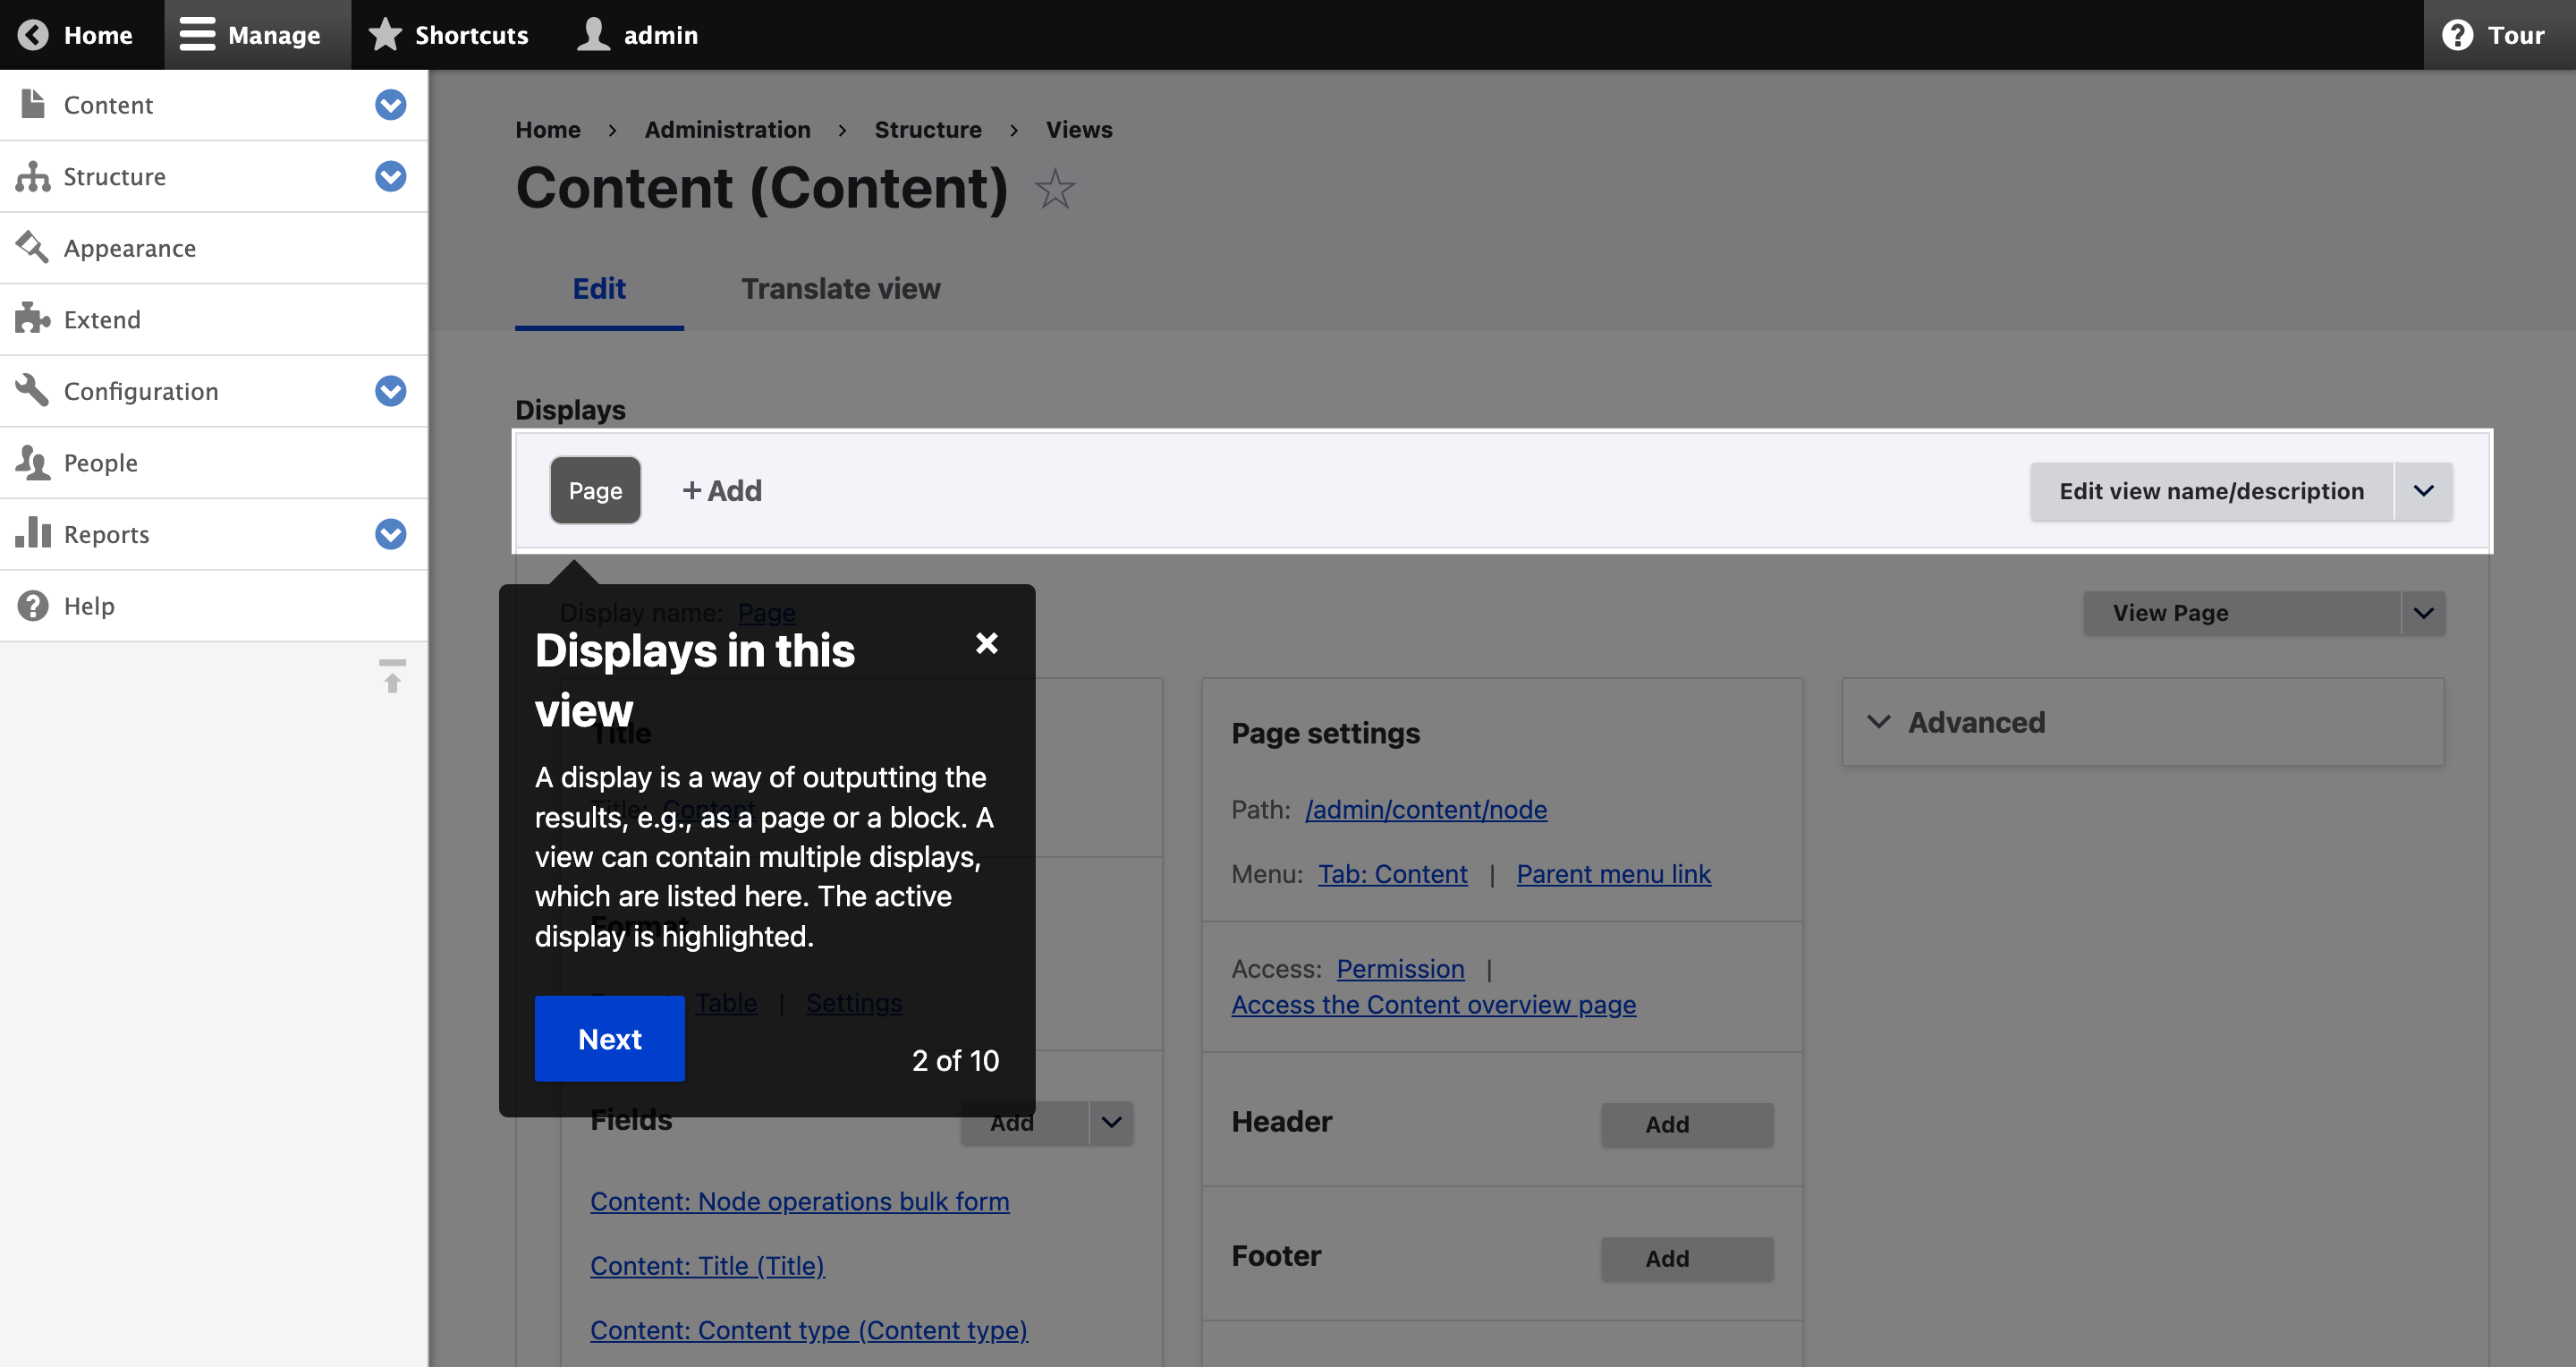
Task: Click the Reports bar-chart icon
Action: coord(33,533)
